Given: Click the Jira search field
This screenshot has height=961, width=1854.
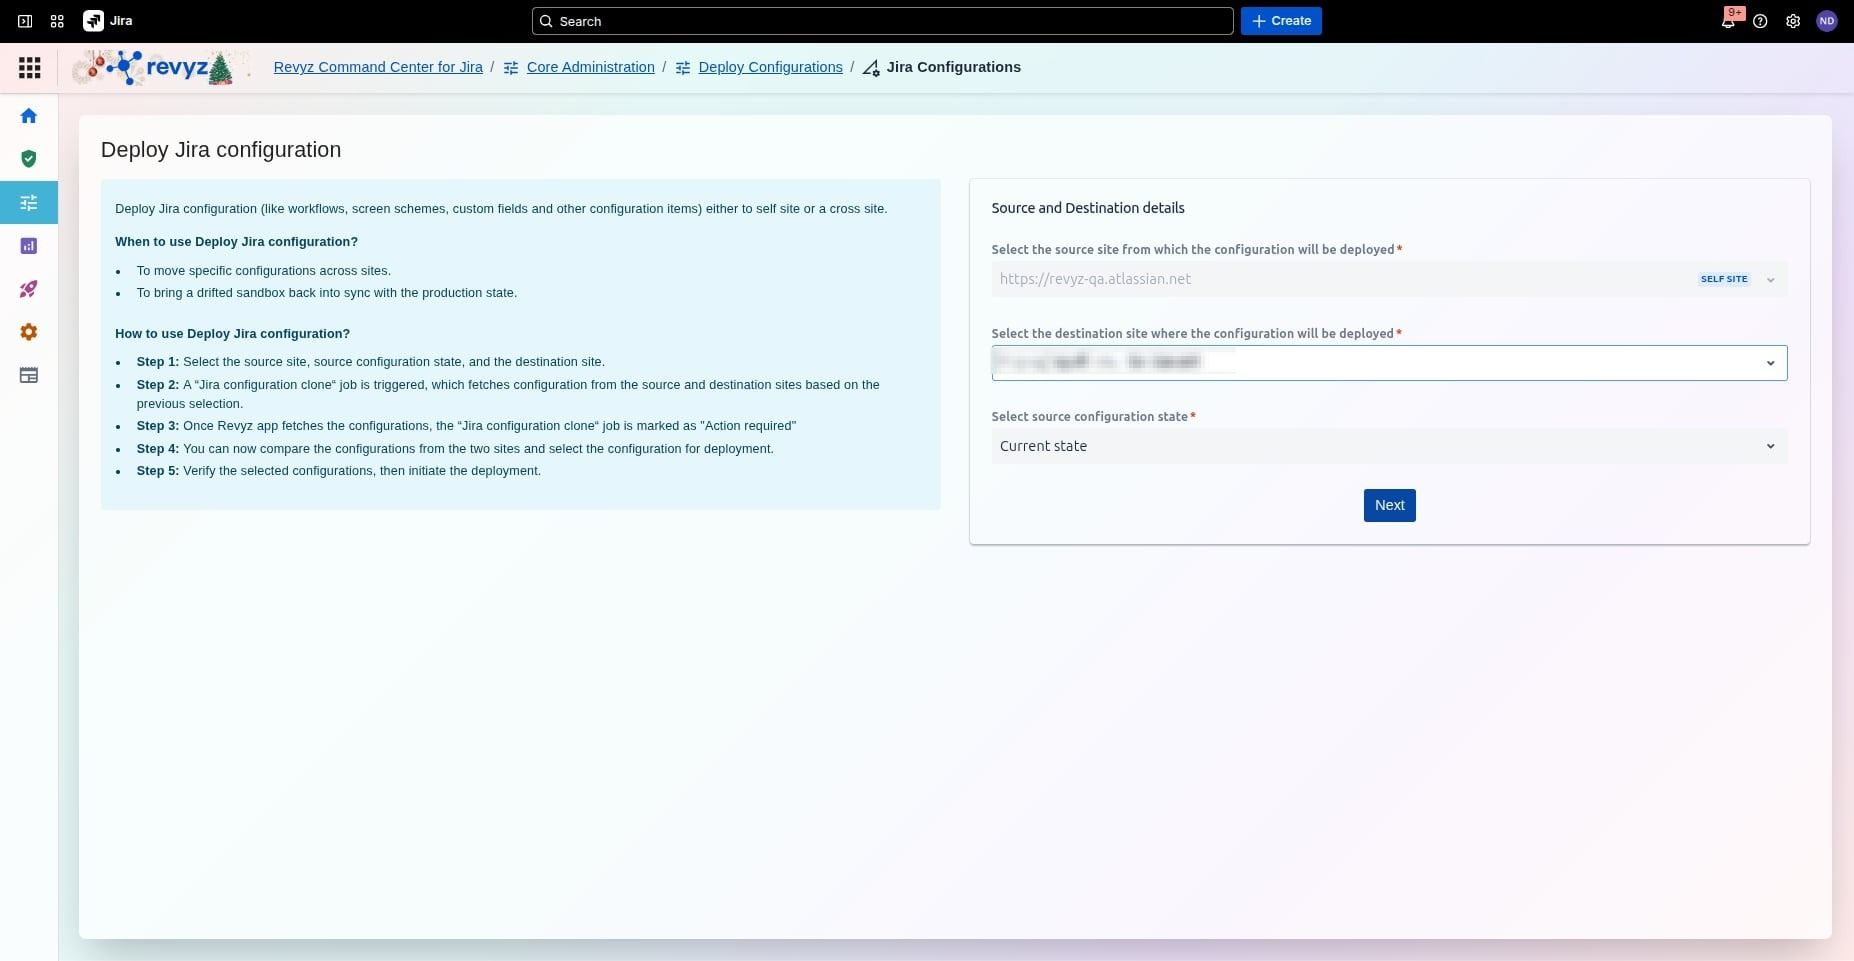Looking at the screenshot, I should pyautogui.click(x=882, y=21).
